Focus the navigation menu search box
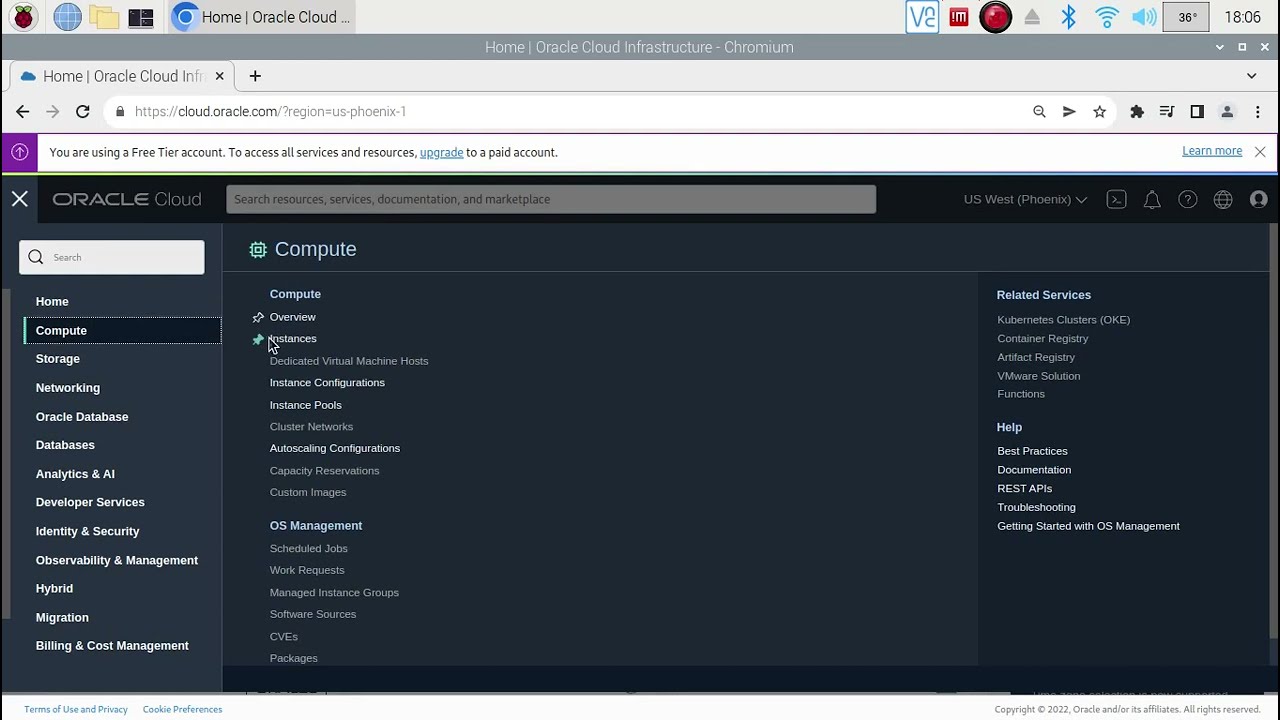1280x720 pixels. click(x=112, y=257)
